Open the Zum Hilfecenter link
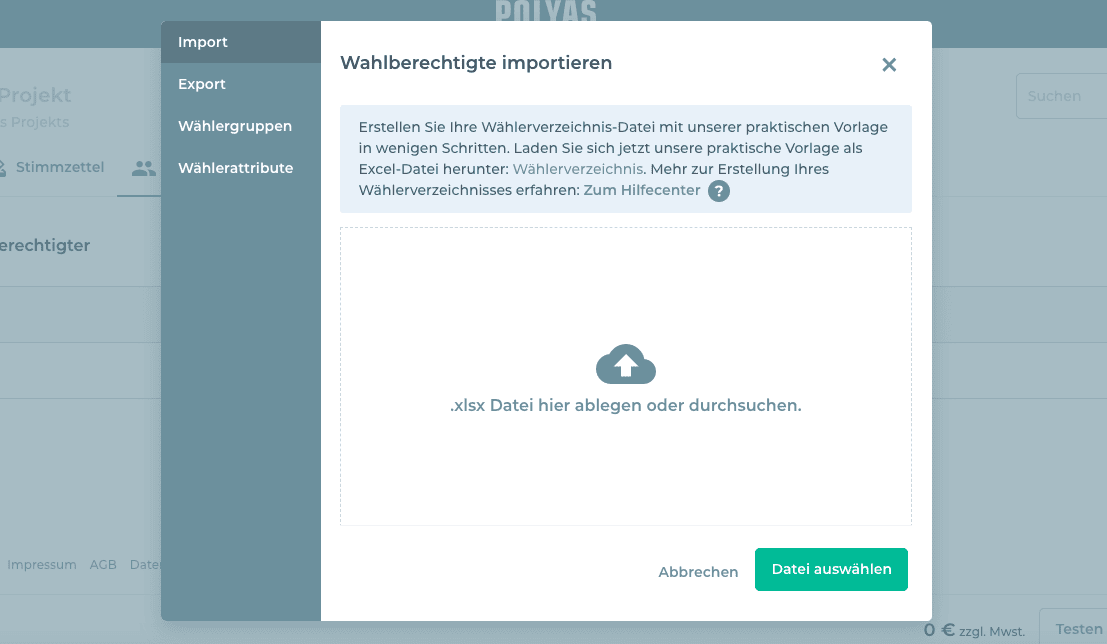The width and height of the screenshot is (1107, 644). [641, 190]
